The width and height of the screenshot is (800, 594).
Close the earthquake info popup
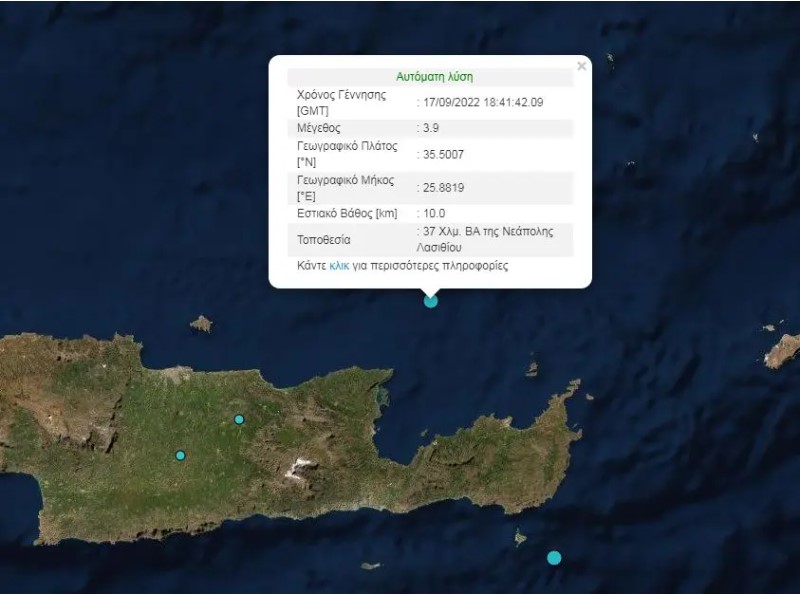582,66
